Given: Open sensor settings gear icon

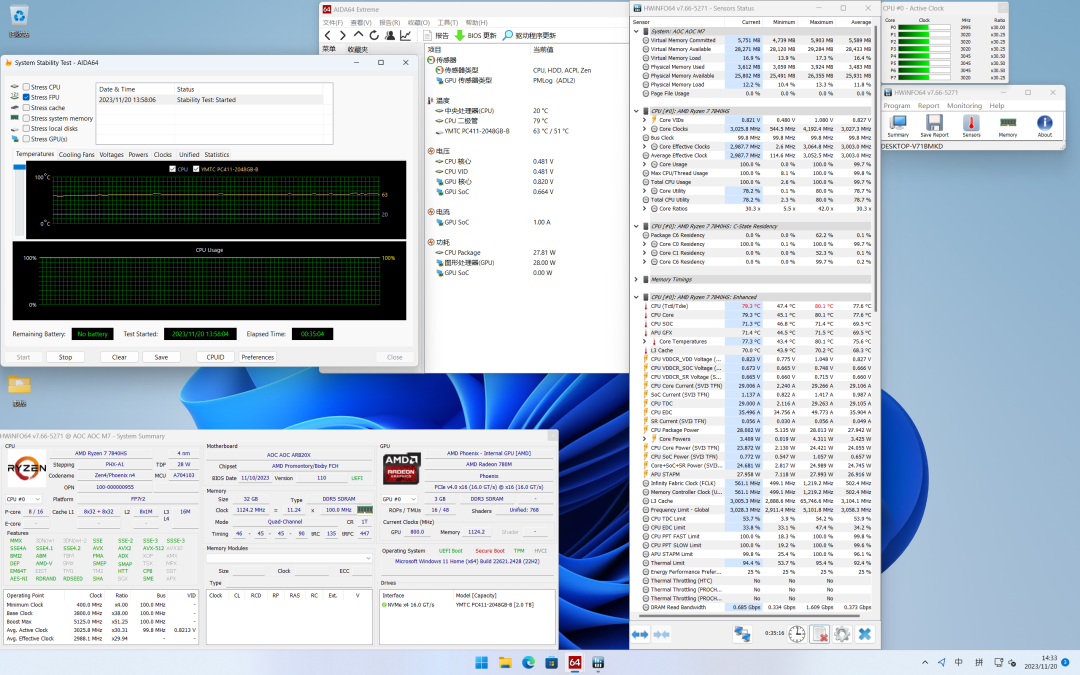Looking at the screenshot, I should click(842, 634).
